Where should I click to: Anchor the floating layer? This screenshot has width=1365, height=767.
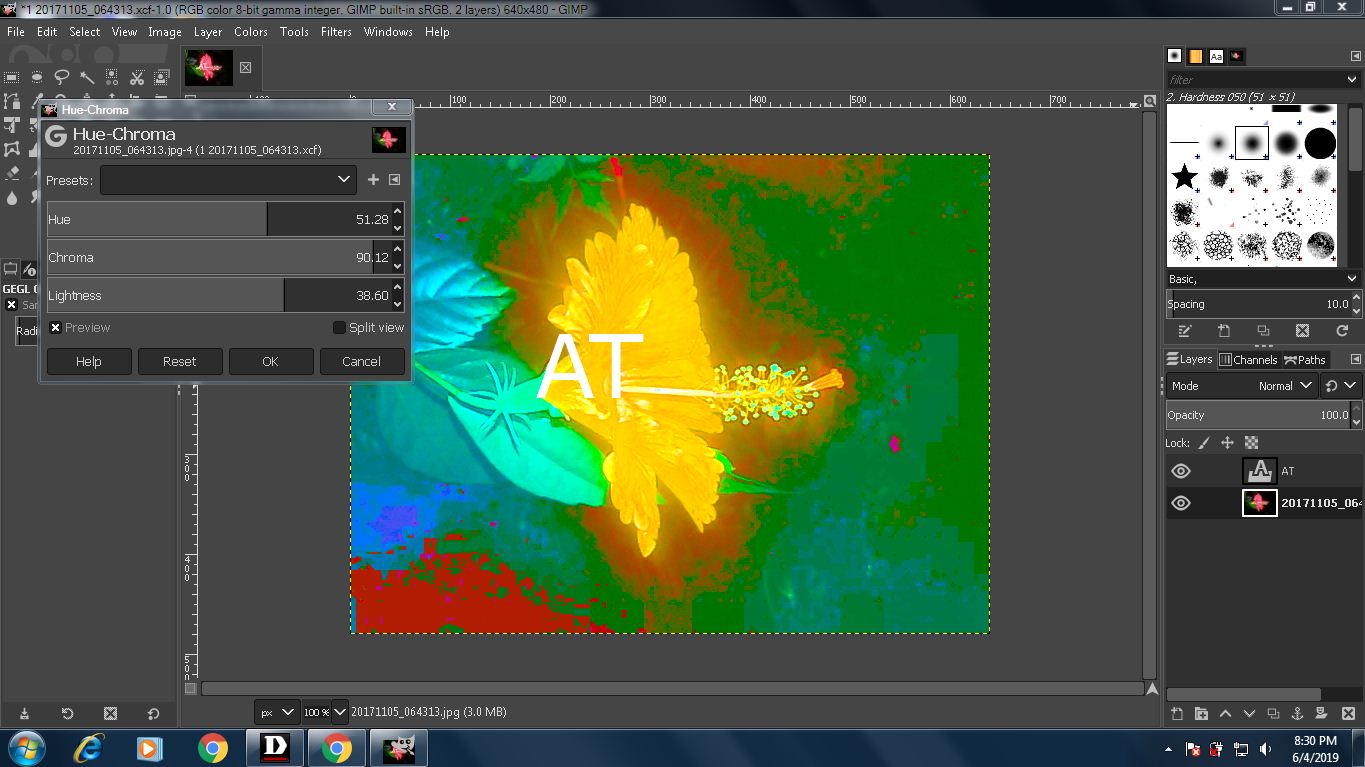pos(1297,714)
